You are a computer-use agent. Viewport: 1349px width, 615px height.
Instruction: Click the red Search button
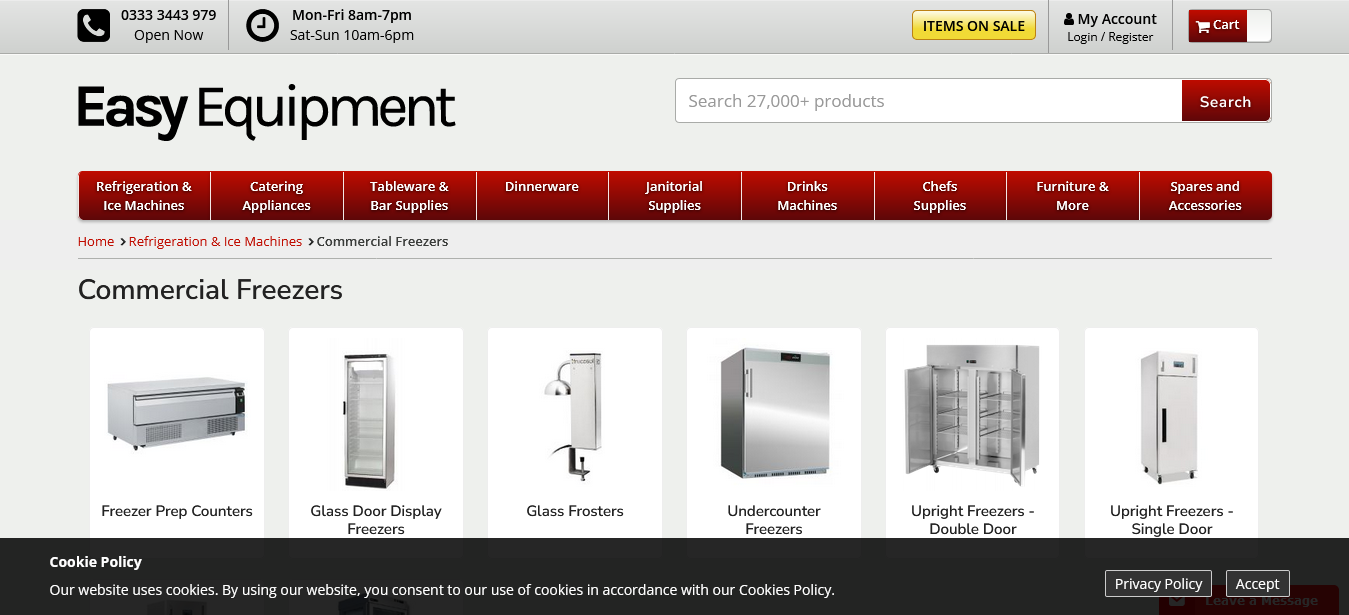[1225, 101]
